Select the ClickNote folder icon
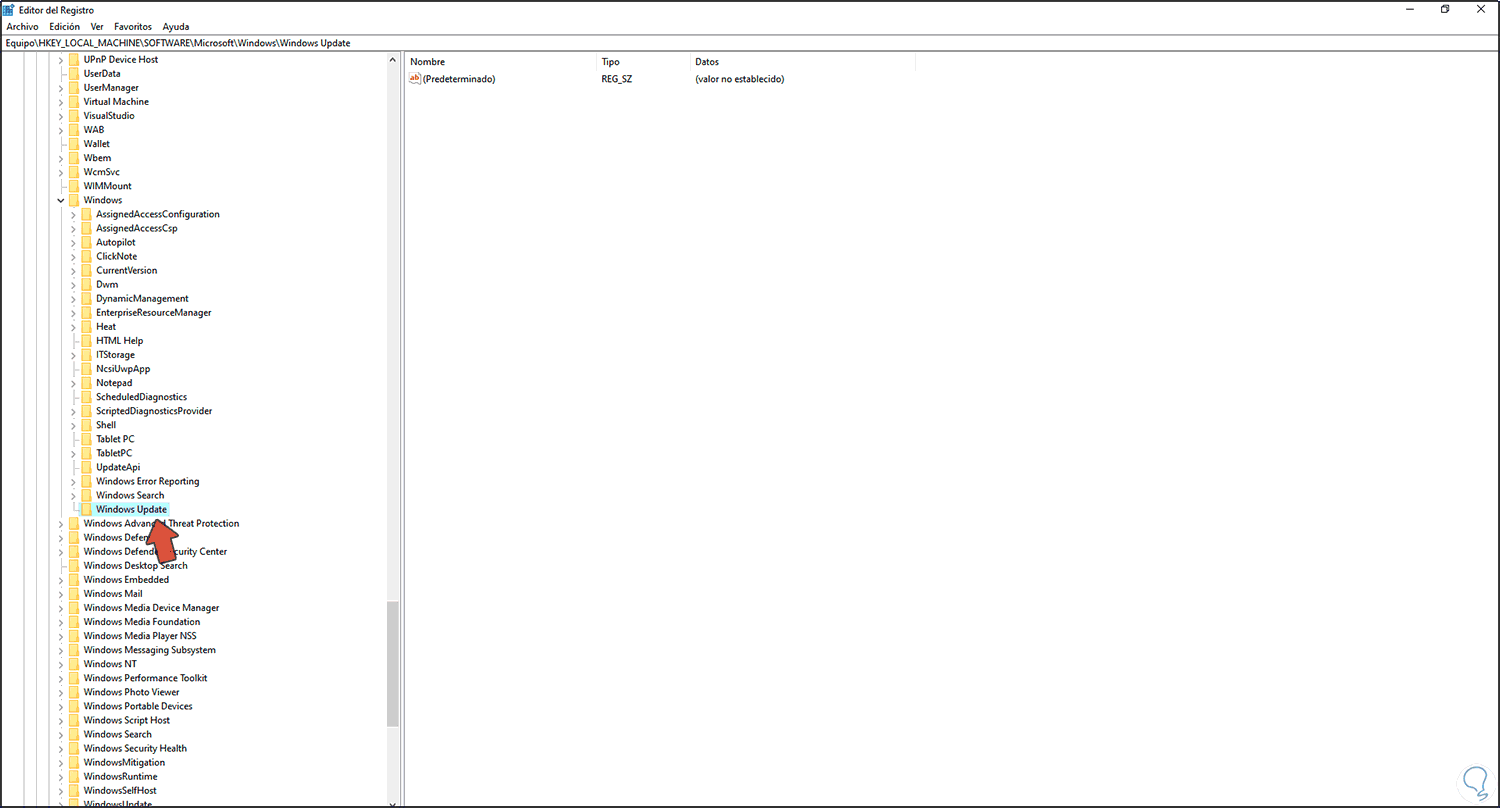1500x808 pixels. coord(87,256)
